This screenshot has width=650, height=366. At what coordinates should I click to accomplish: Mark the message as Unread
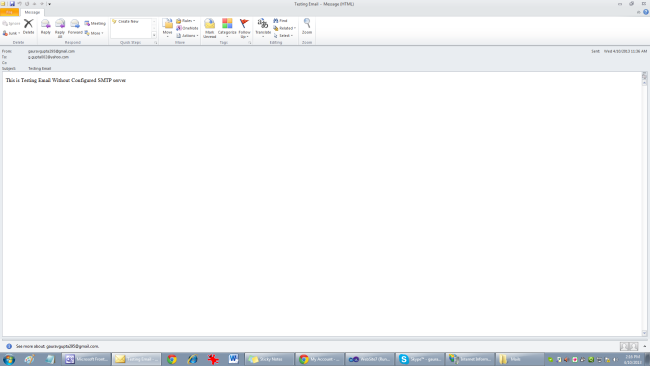[x=210, y=28]
